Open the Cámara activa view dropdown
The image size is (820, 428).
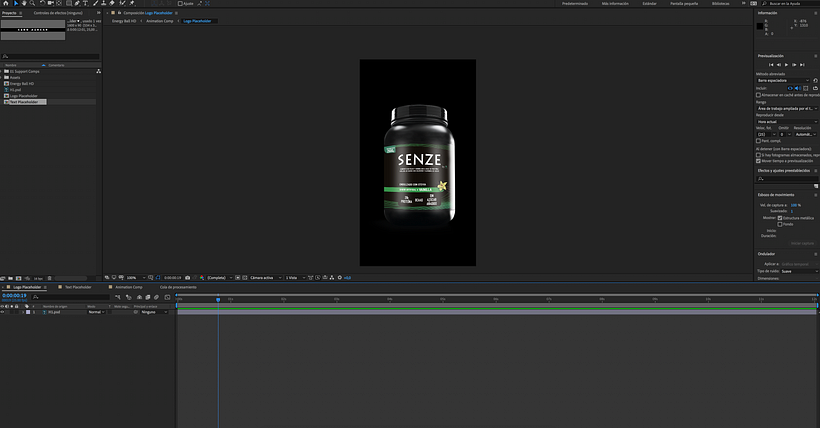click(x=266, y=278)
